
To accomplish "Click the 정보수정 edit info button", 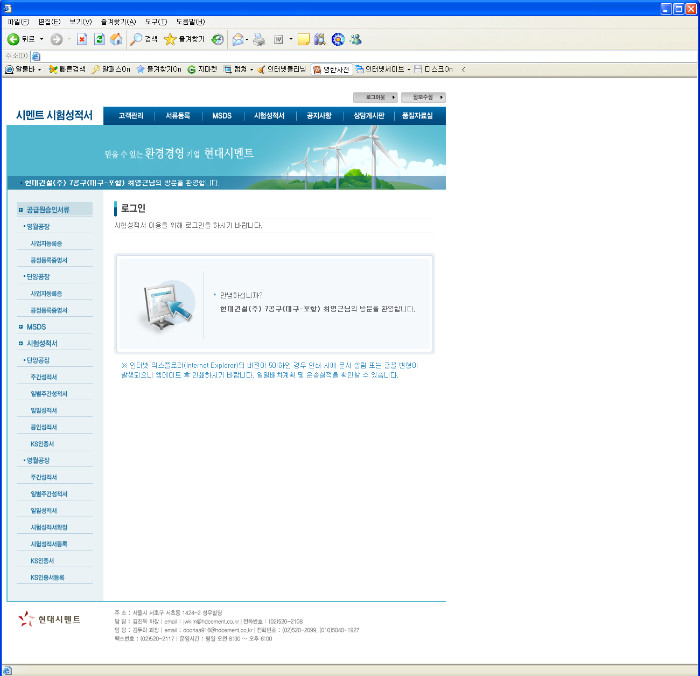I will (x=423, y=97).
